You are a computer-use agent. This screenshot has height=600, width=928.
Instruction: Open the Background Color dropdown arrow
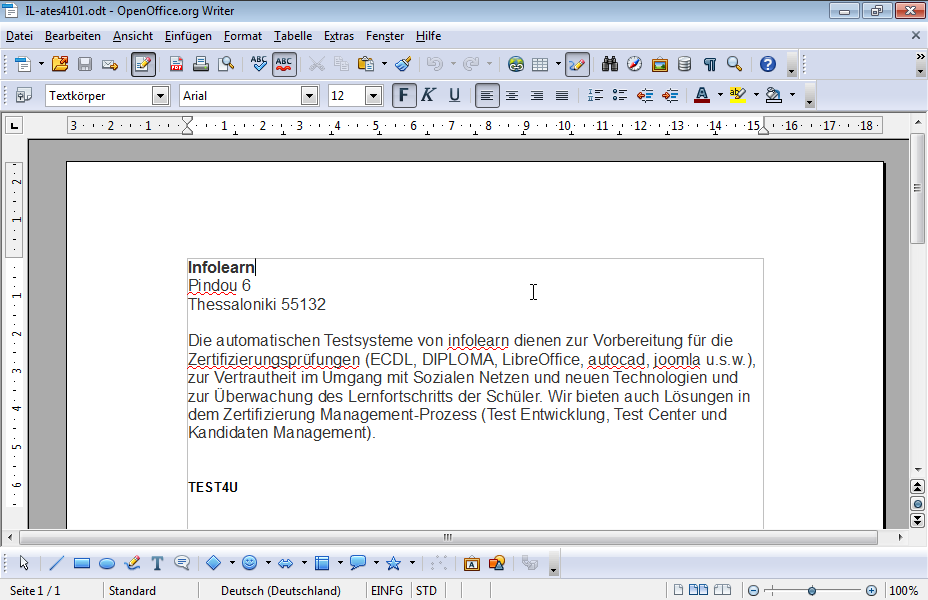point(792,95)
